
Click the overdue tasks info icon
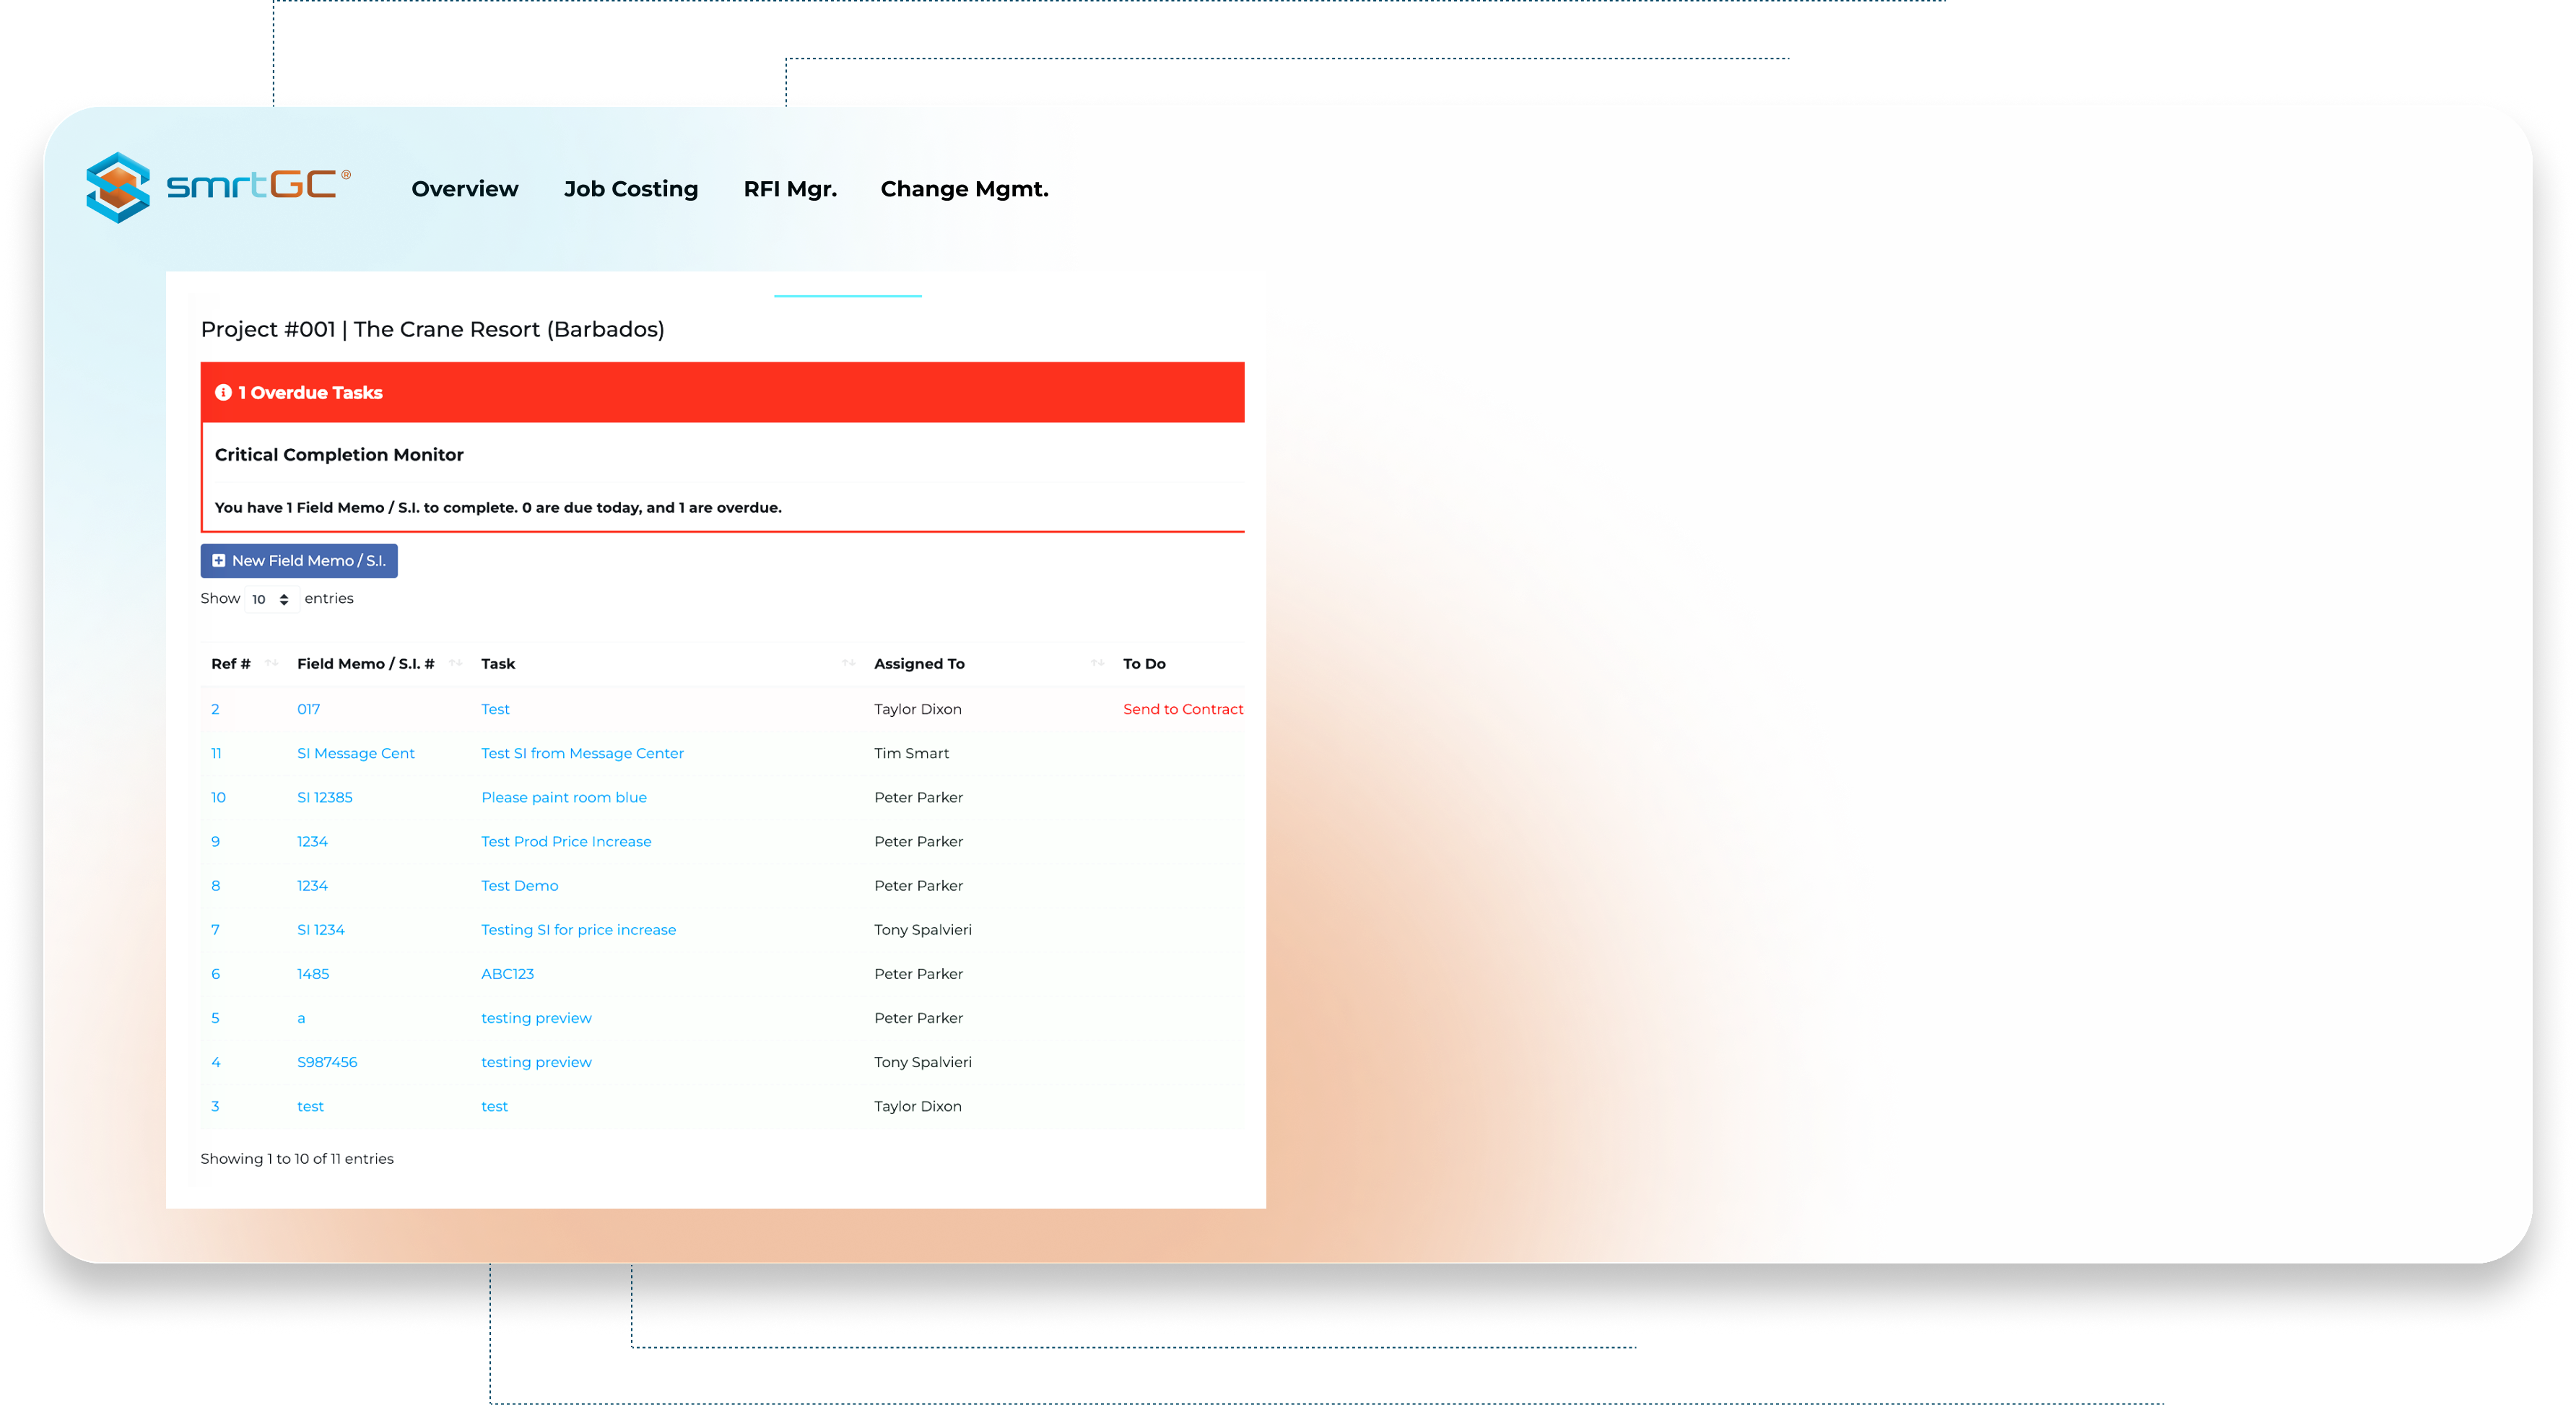point(223,392)
